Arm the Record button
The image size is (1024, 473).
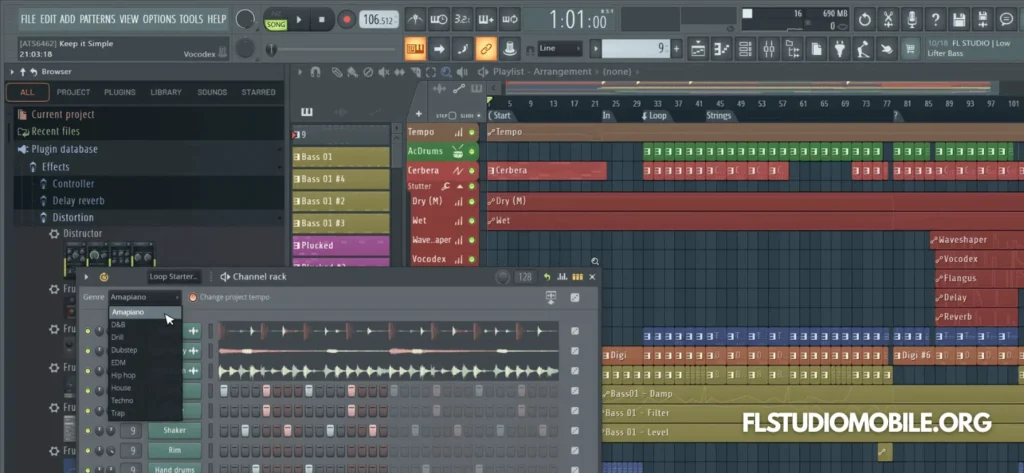(x=347, y=20)
